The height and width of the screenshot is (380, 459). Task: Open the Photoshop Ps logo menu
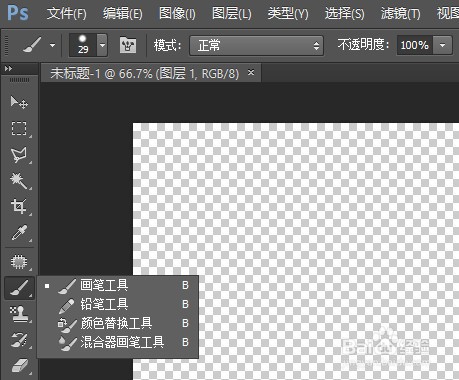[x=18, y=13]
